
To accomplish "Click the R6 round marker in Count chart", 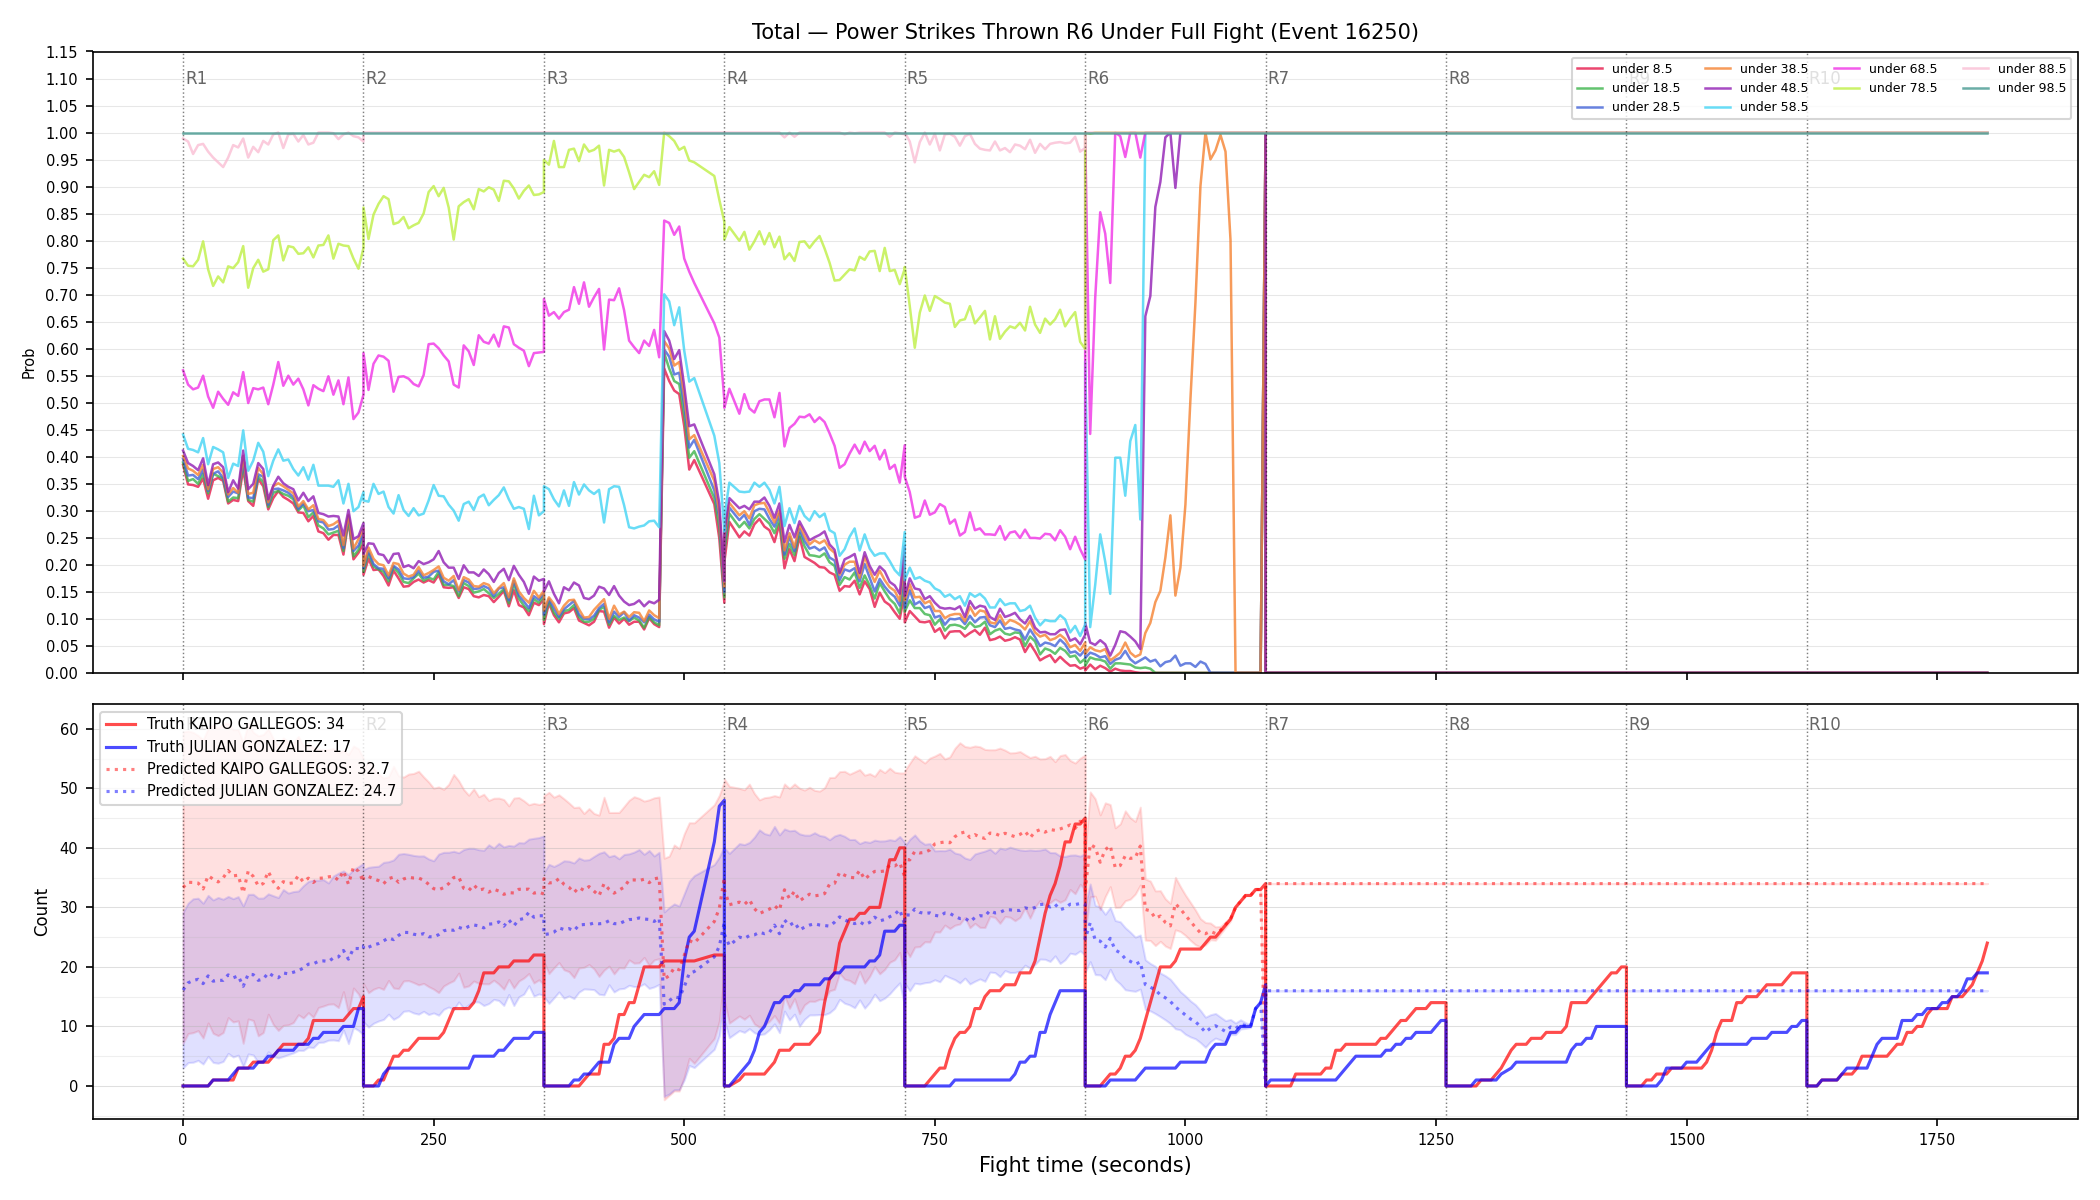I will click(x=1098, y=724).
